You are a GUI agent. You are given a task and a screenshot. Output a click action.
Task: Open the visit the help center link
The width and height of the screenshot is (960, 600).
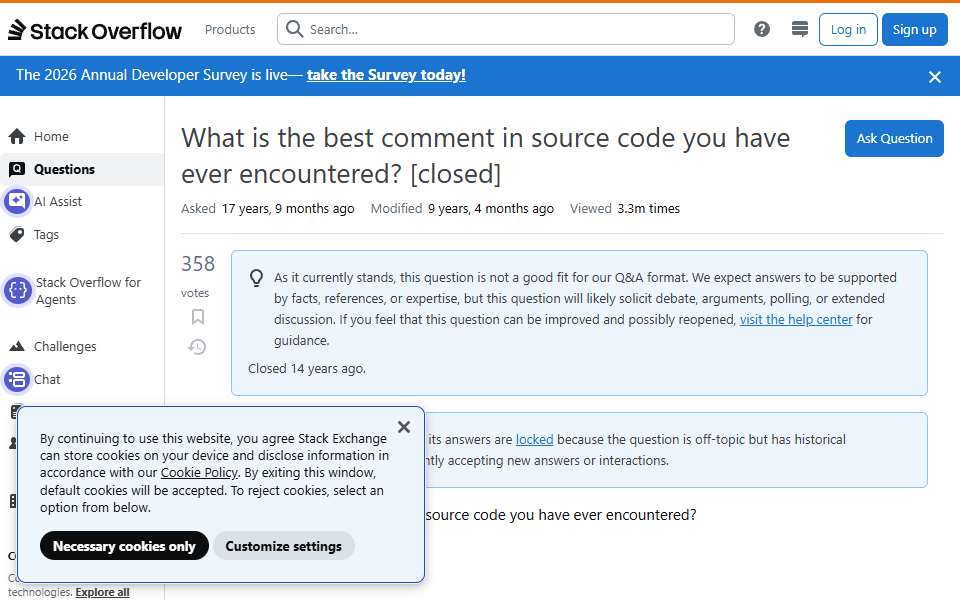point(796,320)
